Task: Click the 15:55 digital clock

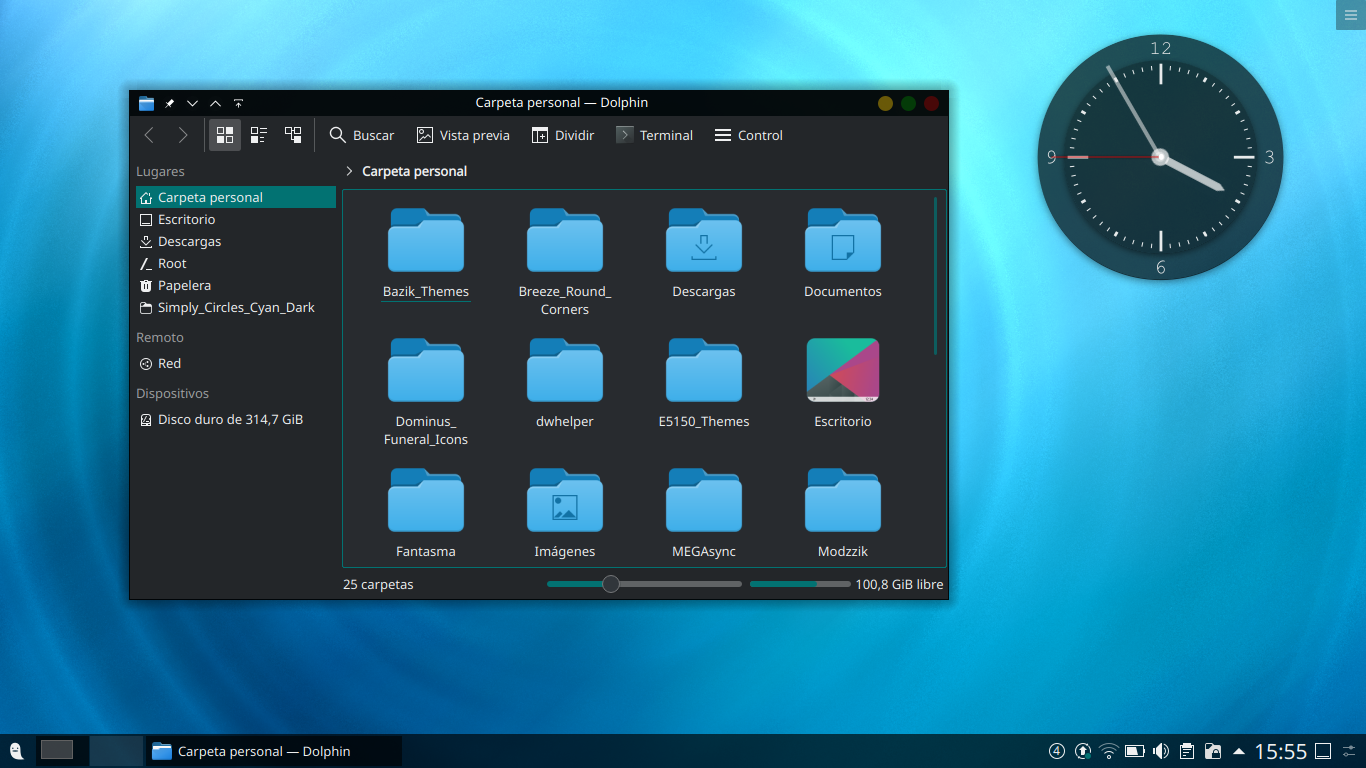Action: pyautogui.click(x=1281, y=751)
